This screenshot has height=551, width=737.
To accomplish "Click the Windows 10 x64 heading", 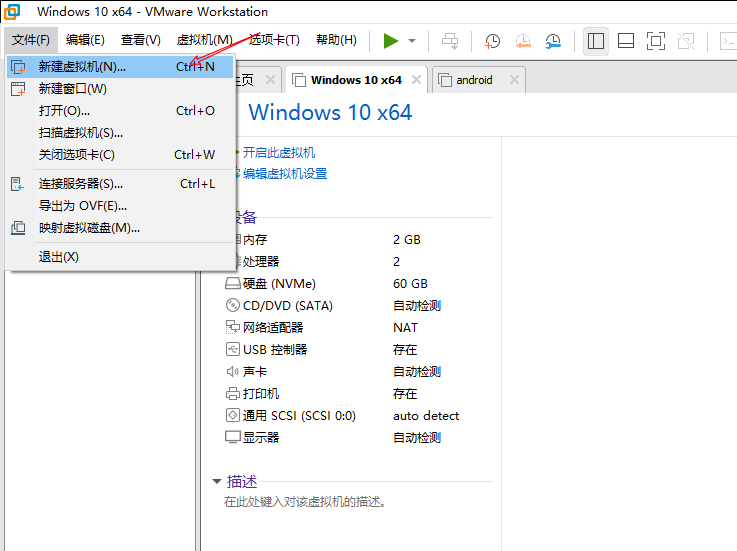I will coord(330,113).
